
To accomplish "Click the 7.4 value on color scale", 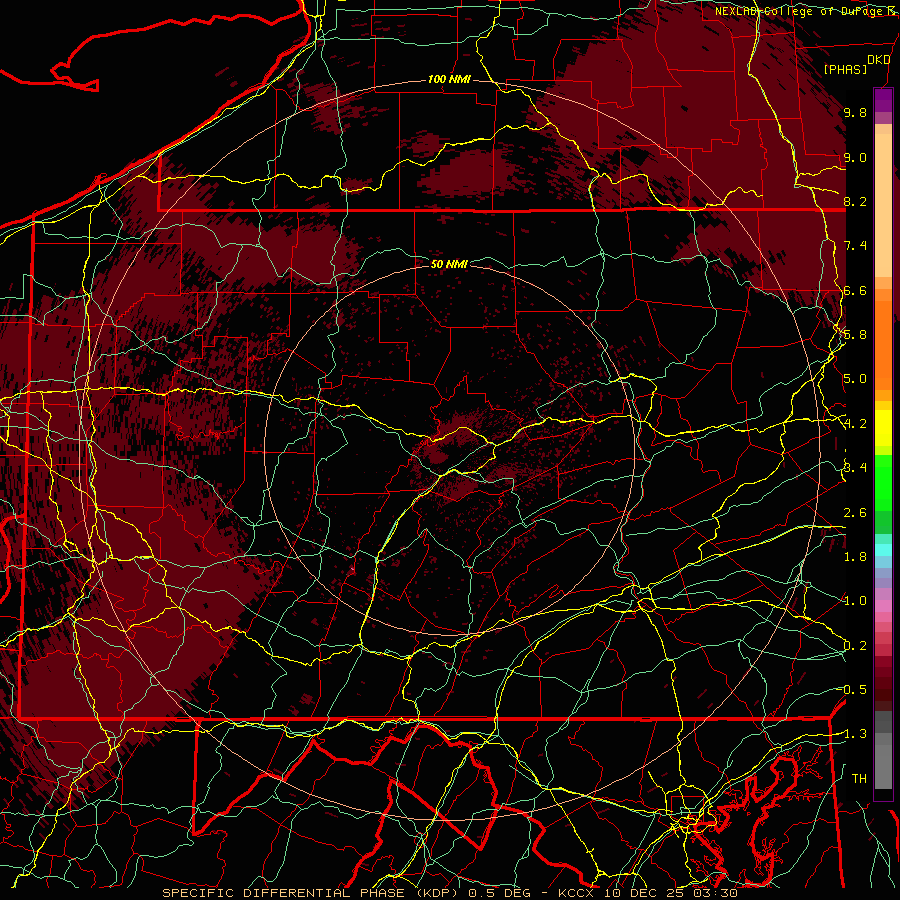I will pyautogui.click(x=855, y=246).
